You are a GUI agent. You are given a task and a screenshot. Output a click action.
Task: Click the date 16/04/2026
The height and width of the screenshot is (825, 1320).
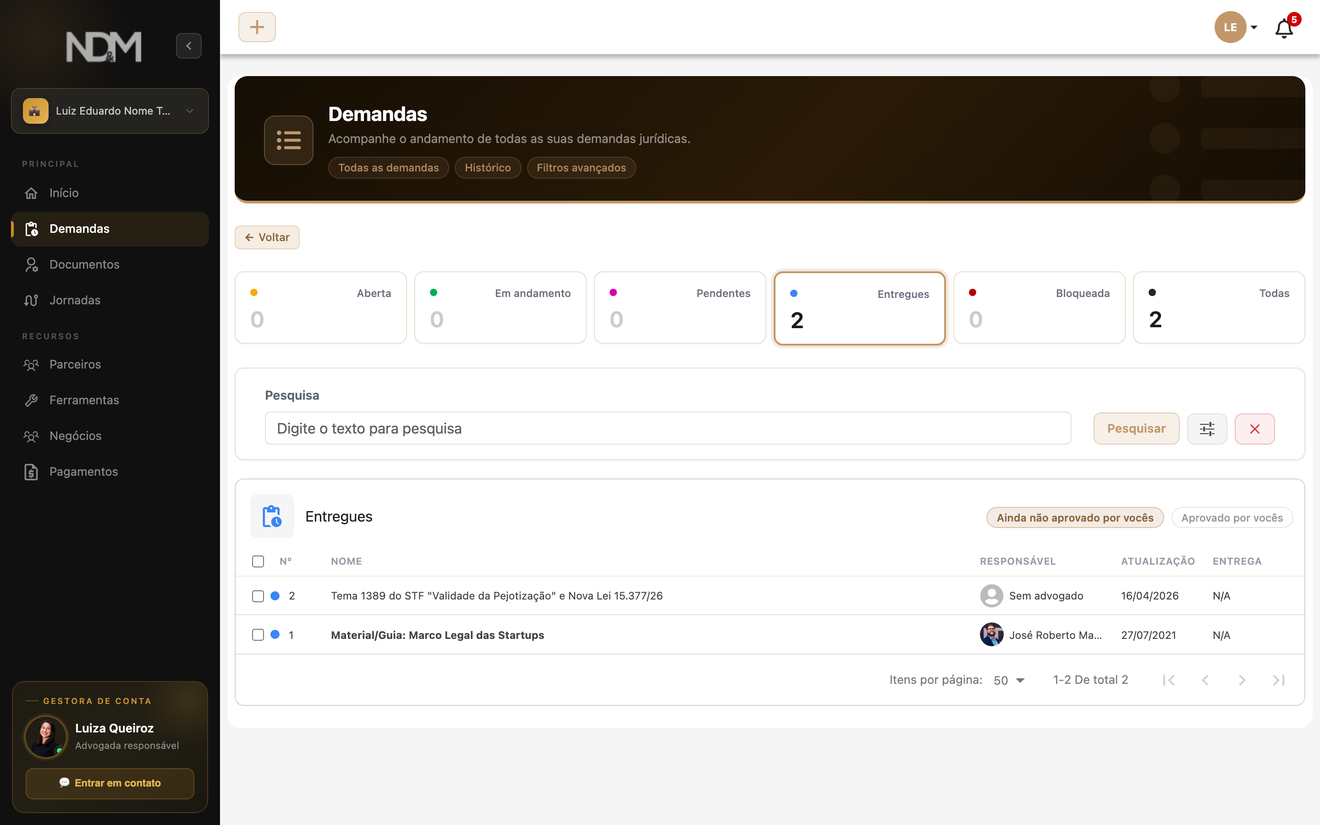click(x=1150, y=596)
